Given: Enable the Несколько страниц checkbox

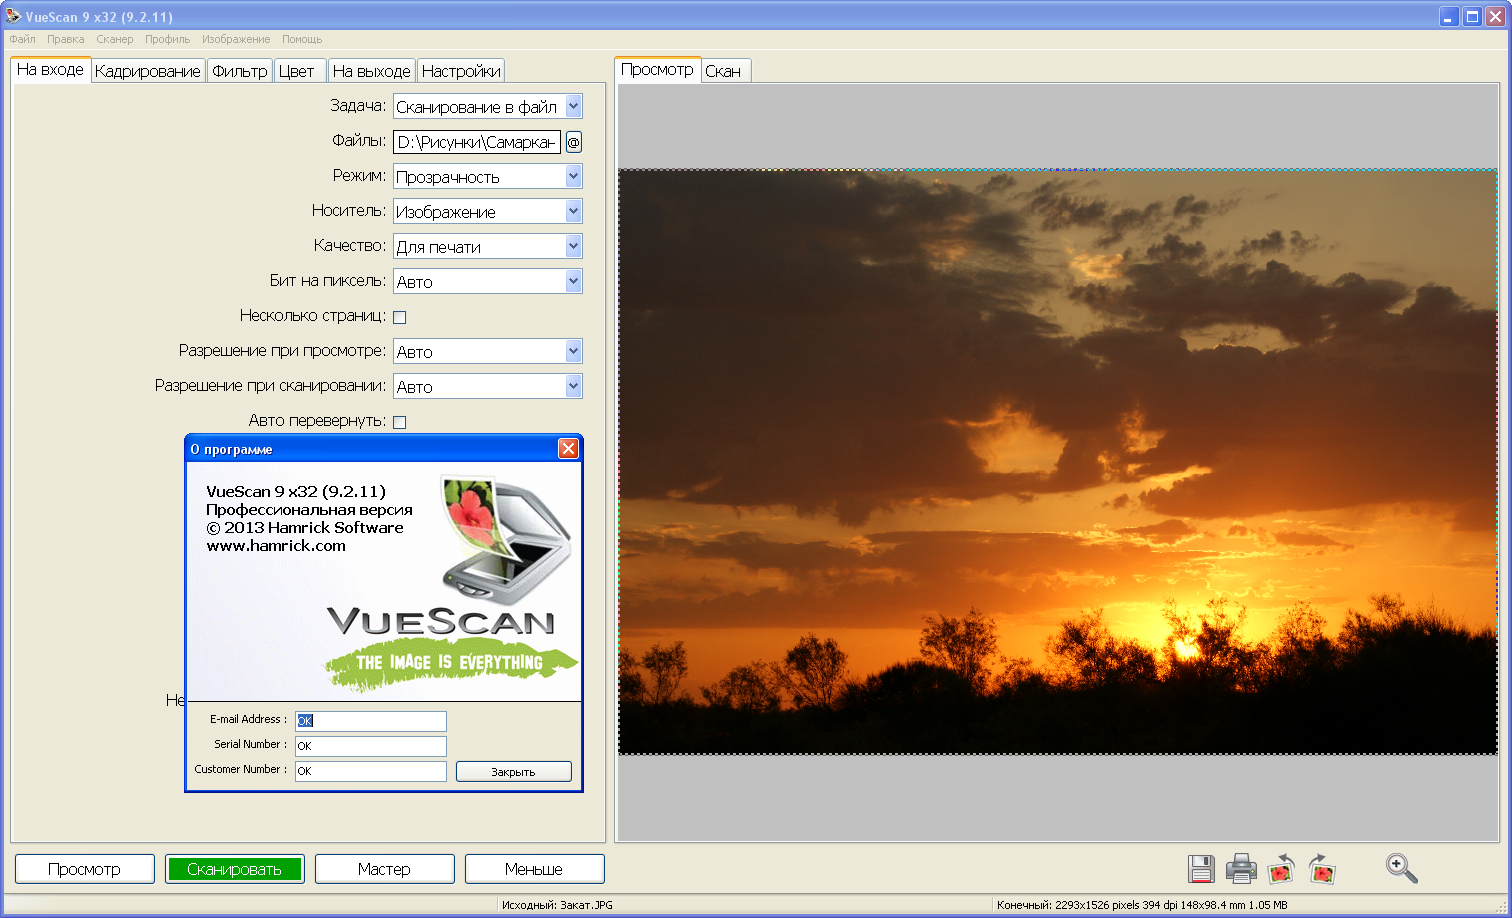Looking at the screenshot, I should (x=400, y=317).
